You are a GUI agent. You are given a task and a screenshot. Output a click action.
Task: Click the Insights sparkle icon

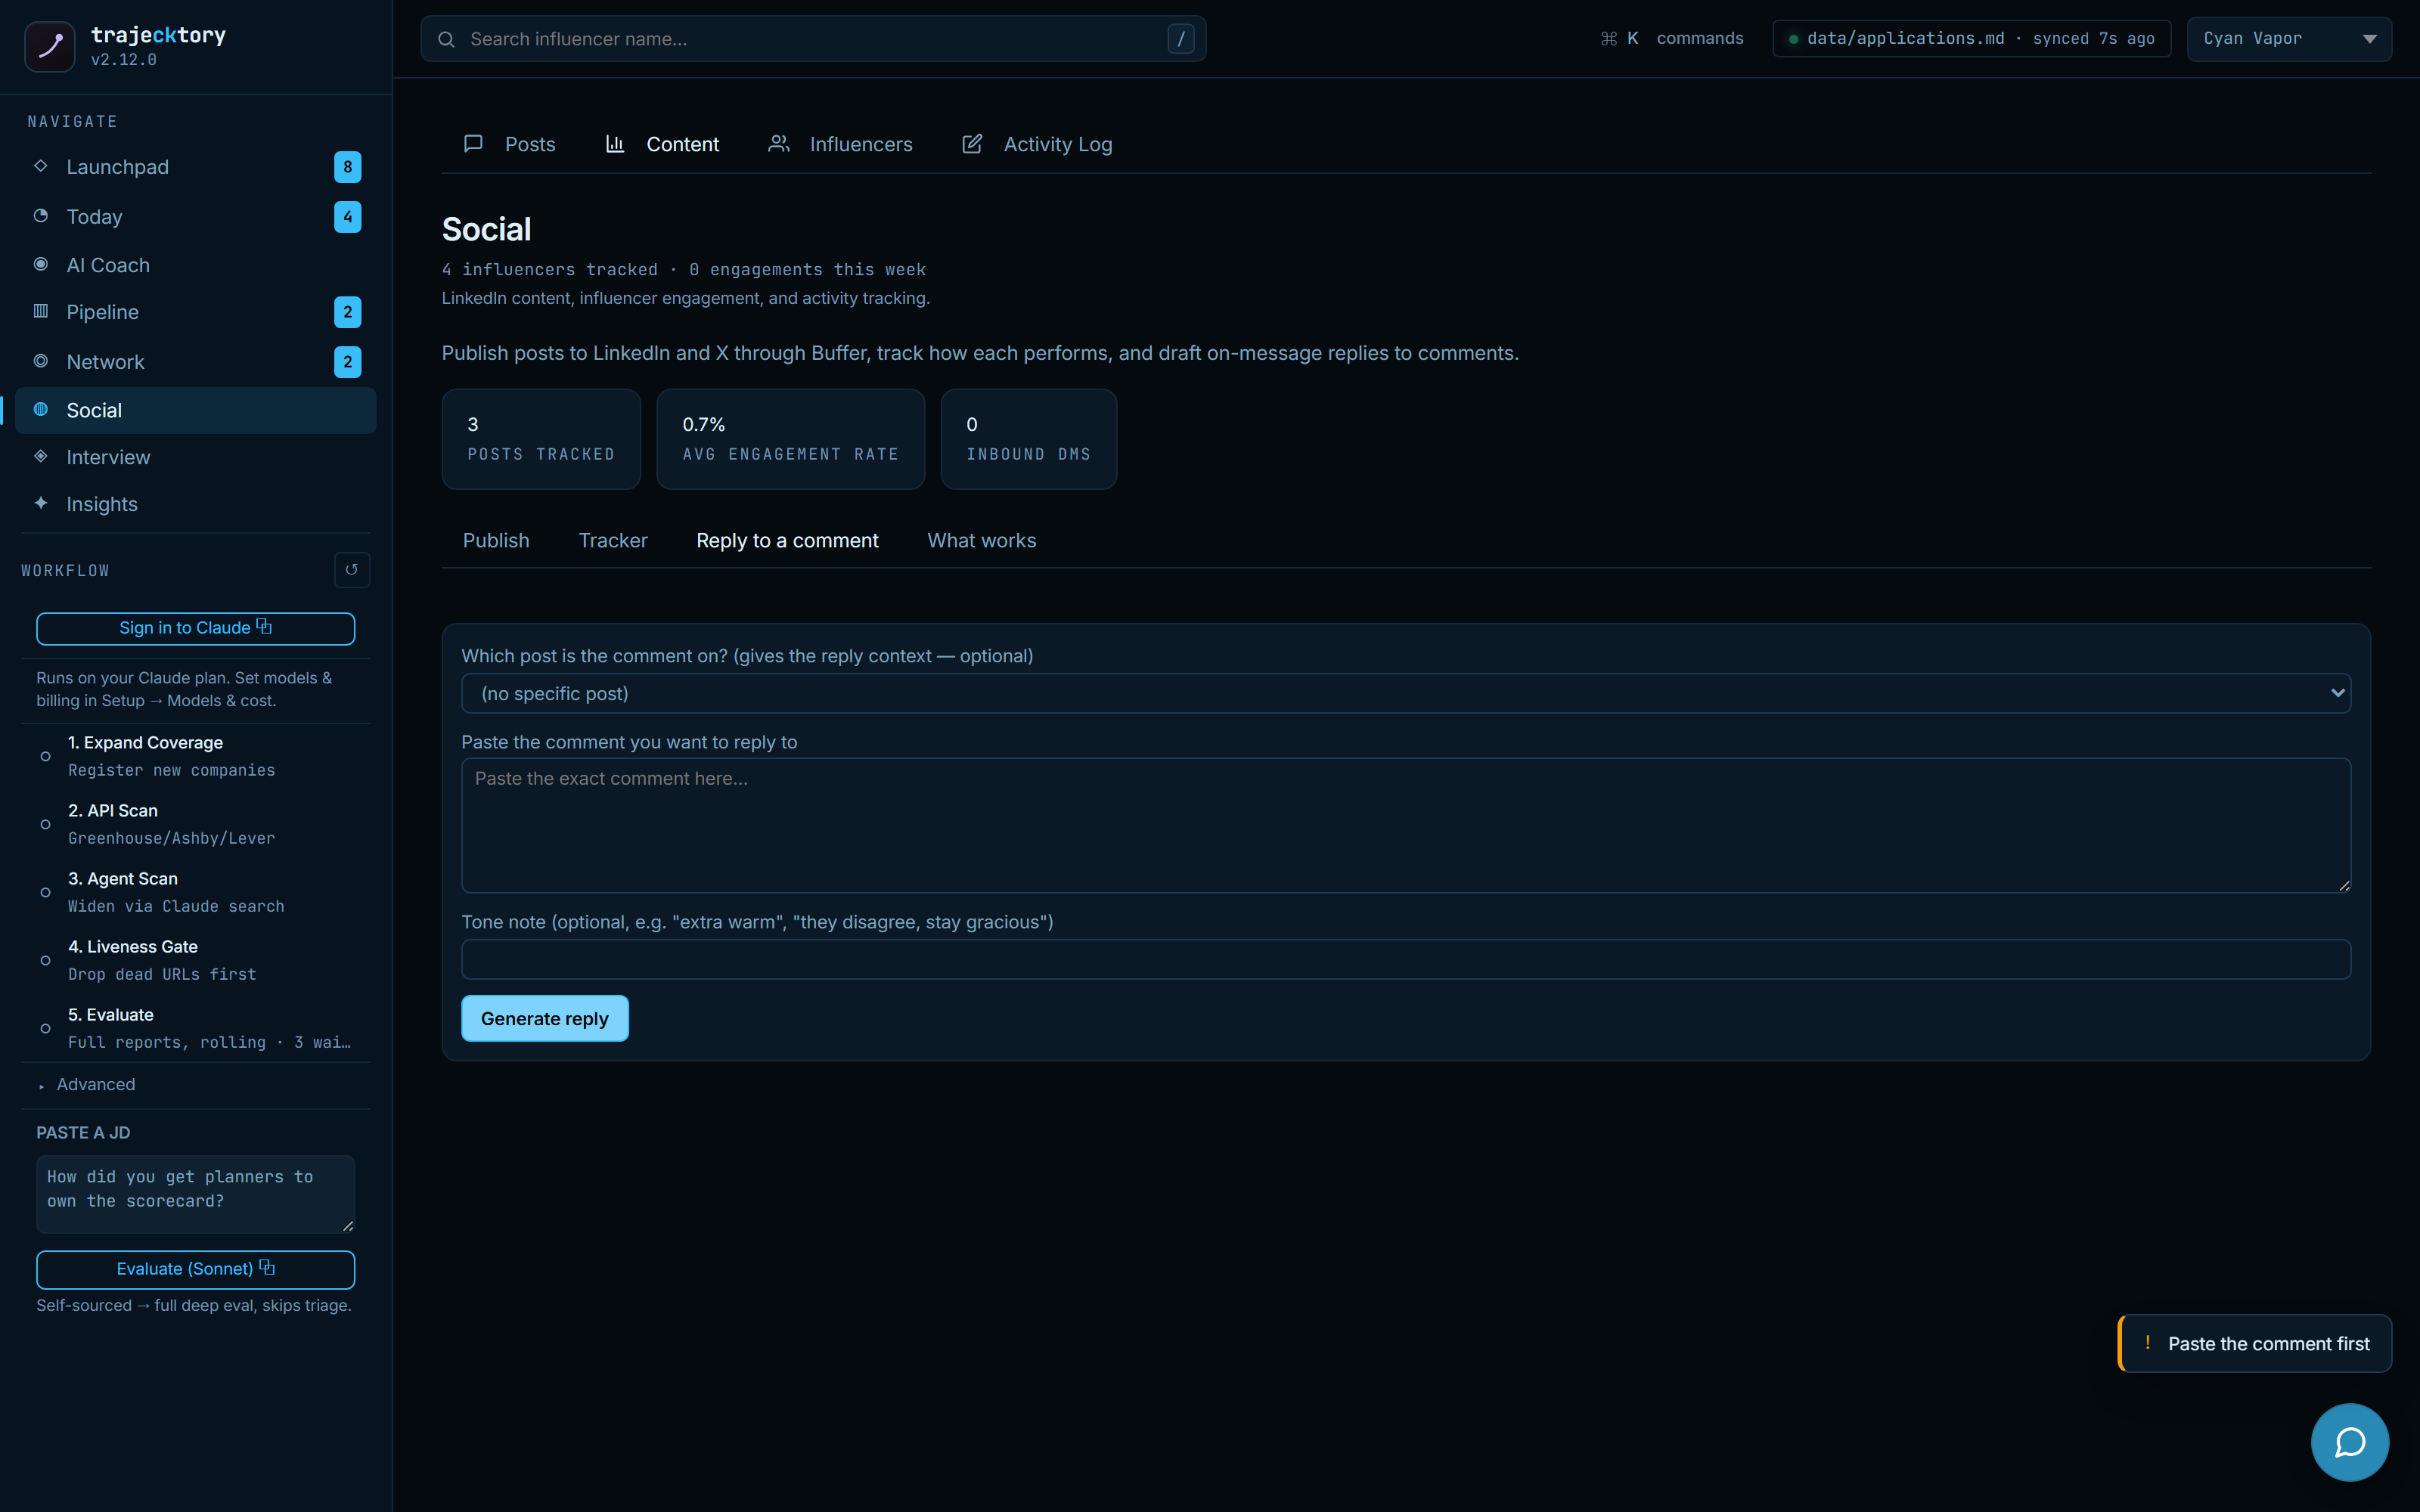tap(41, 503)
